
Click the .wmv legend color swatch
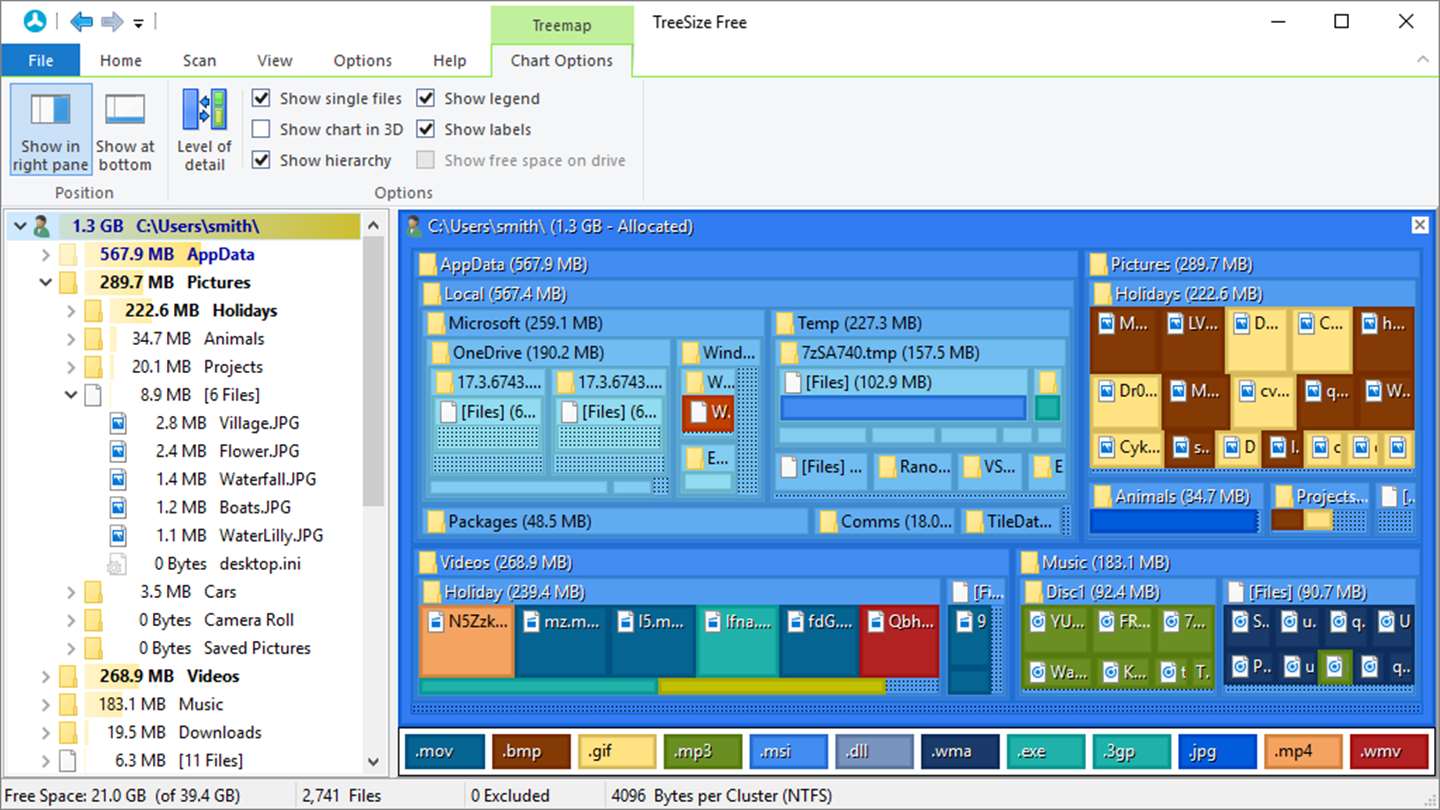pos(1390,751)
